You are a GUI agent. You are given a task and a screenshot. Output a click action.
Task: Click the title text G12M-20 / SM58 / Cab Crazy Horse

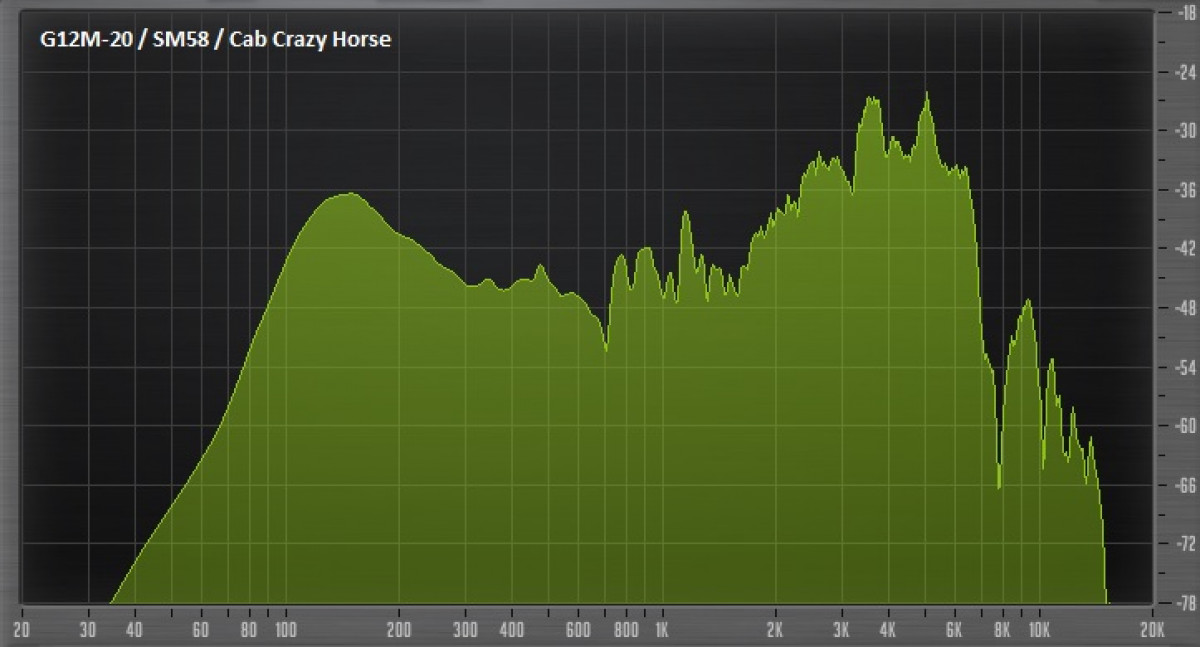[208, 40]
